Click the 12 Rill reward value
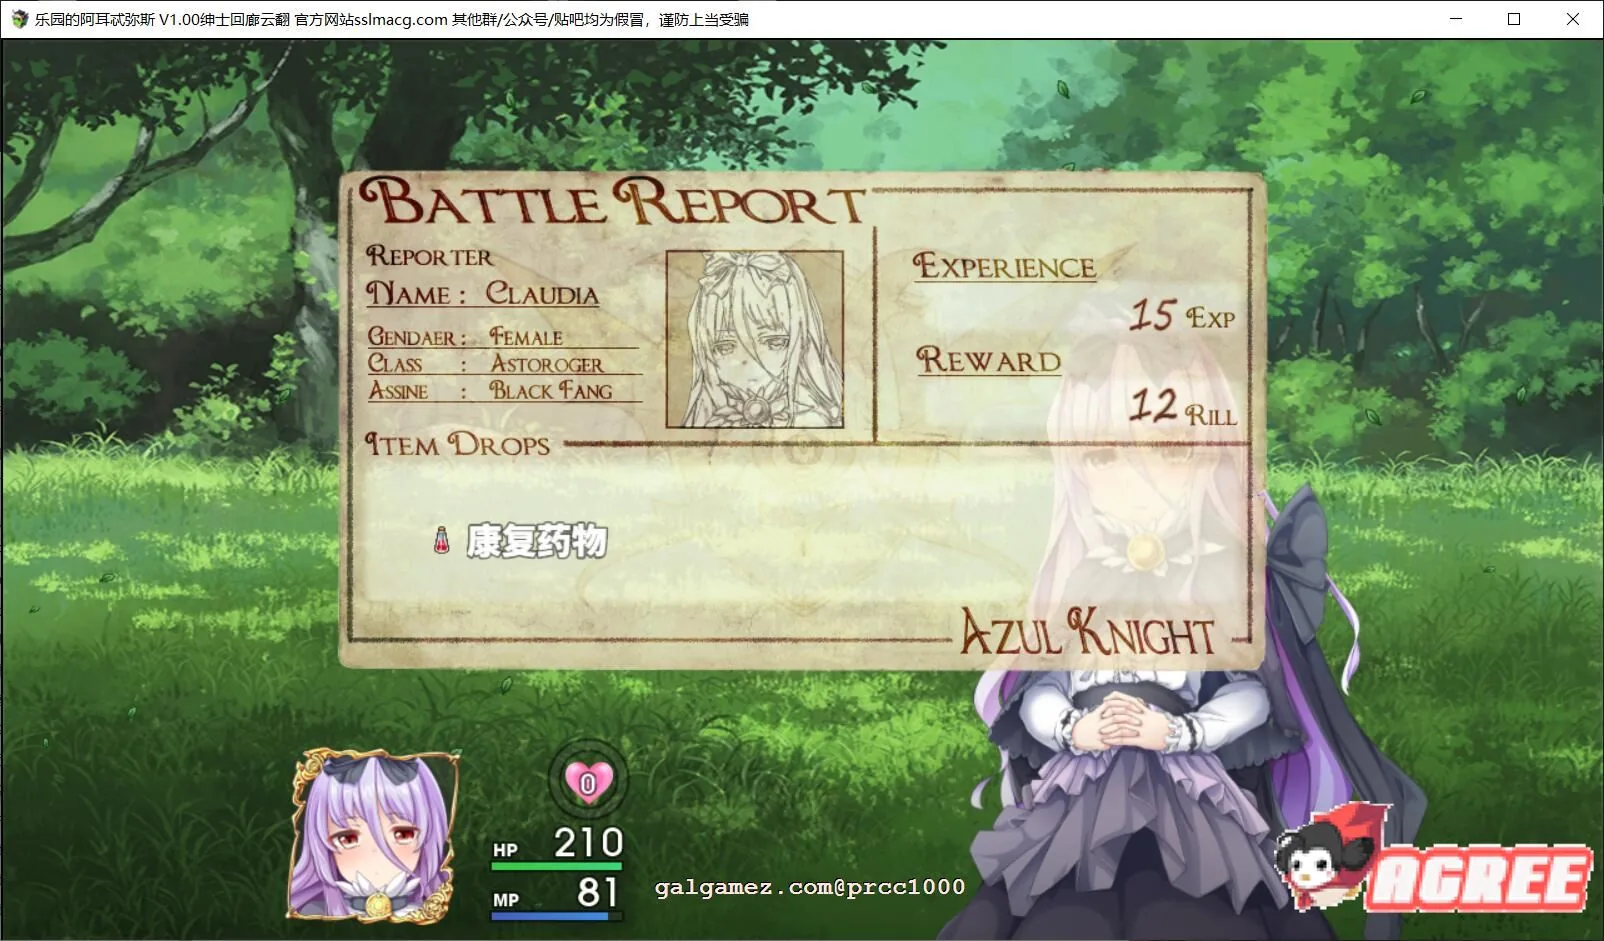 tap(1183, 406)
